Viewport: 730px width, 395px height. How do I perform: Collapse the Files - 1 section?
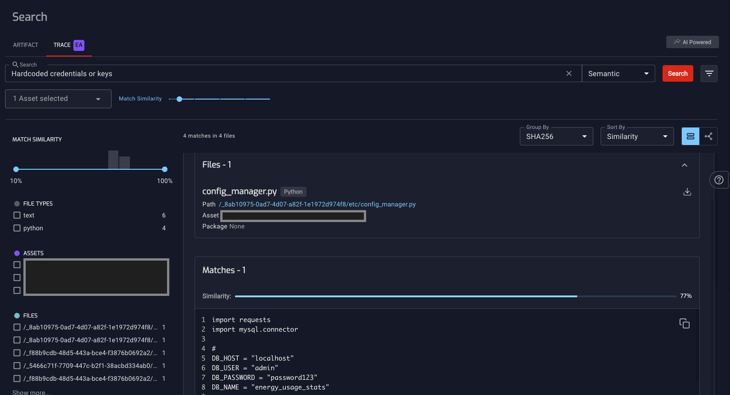tap(684, 165)
